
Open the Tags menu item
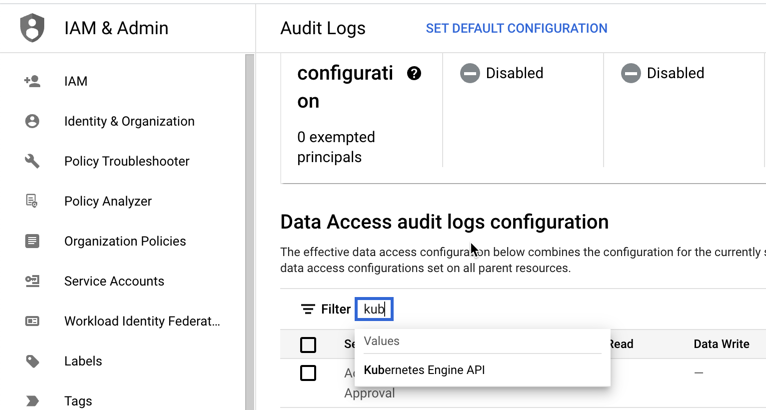78,401
